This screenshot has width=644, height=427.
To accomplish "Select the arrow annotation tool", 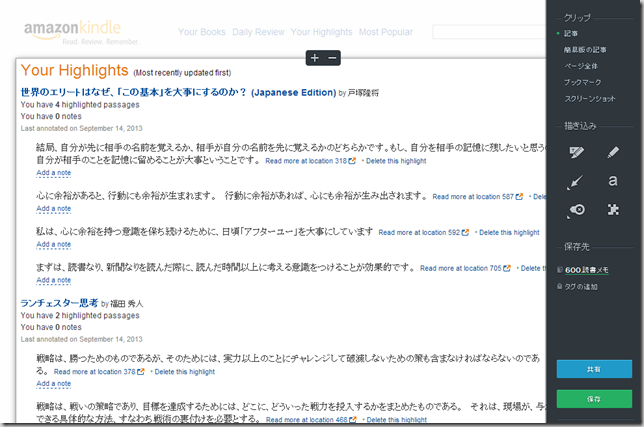I will [x=575, y=182].
